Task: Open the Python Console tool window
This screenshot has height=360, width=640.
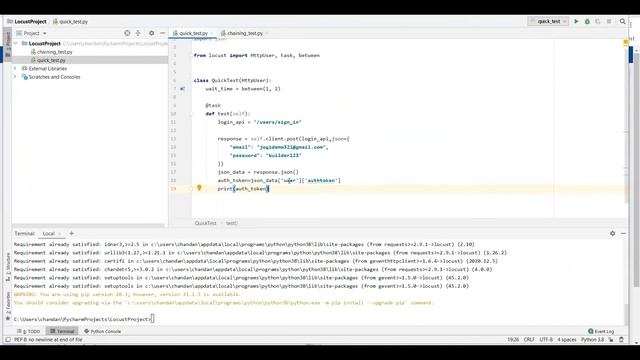Action: [x=102, y=331]
